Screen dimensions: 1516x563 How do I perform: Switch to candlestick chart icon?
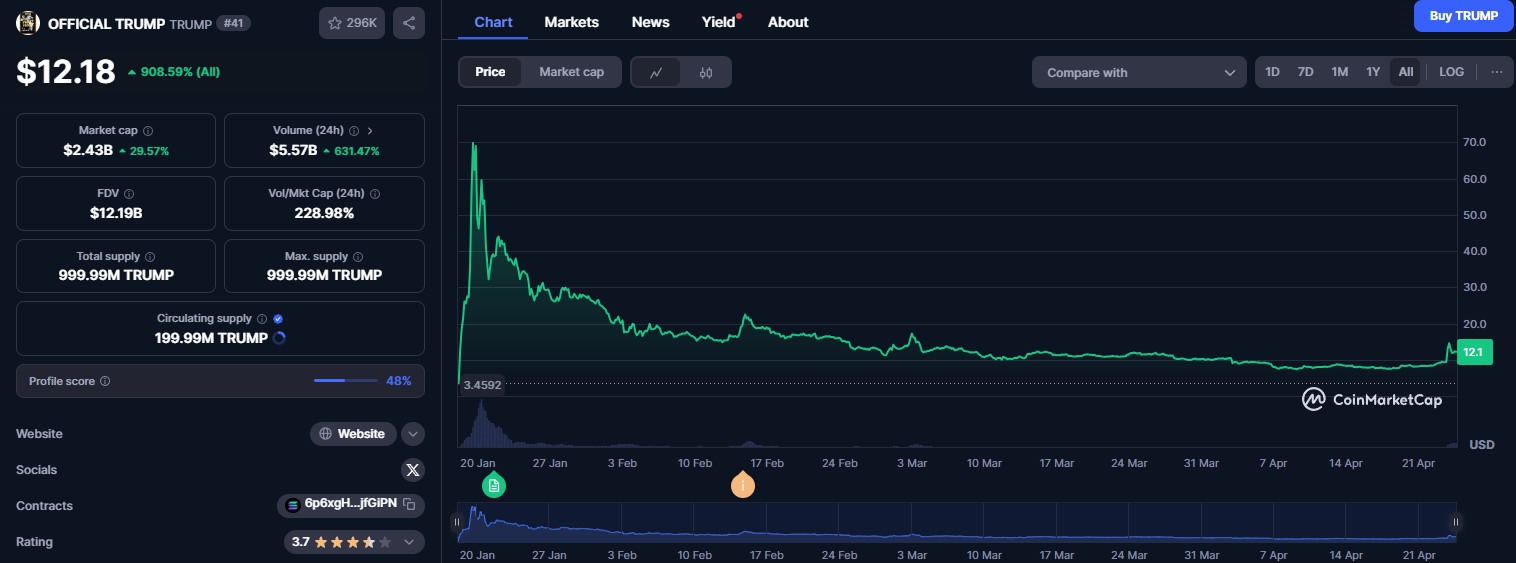pos(706,72)
